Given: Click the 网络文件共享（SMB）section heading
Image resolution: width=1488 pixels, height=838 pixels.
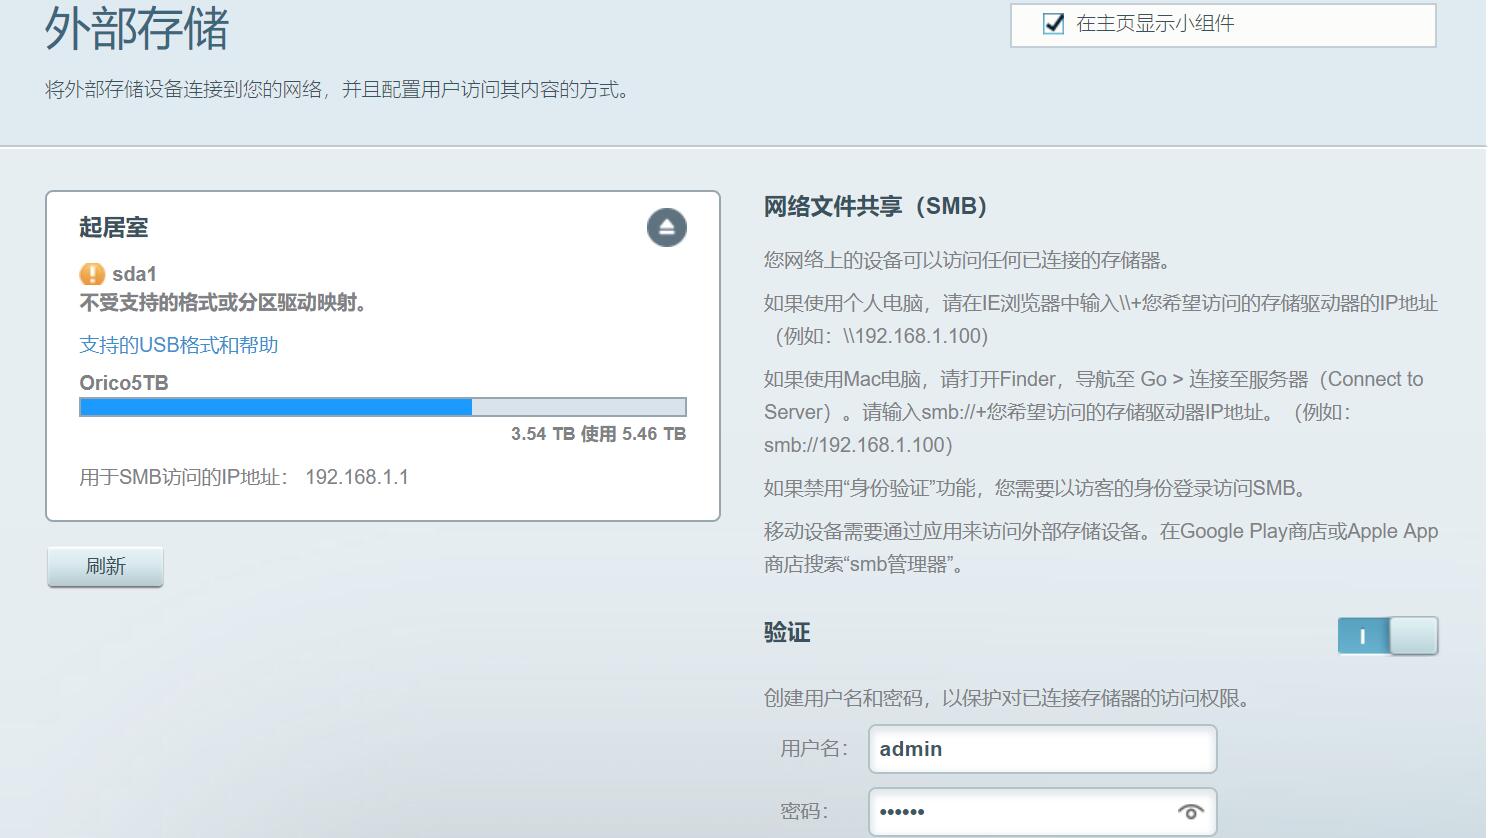Looking at the screenshot, I should [x=876, y=207].
